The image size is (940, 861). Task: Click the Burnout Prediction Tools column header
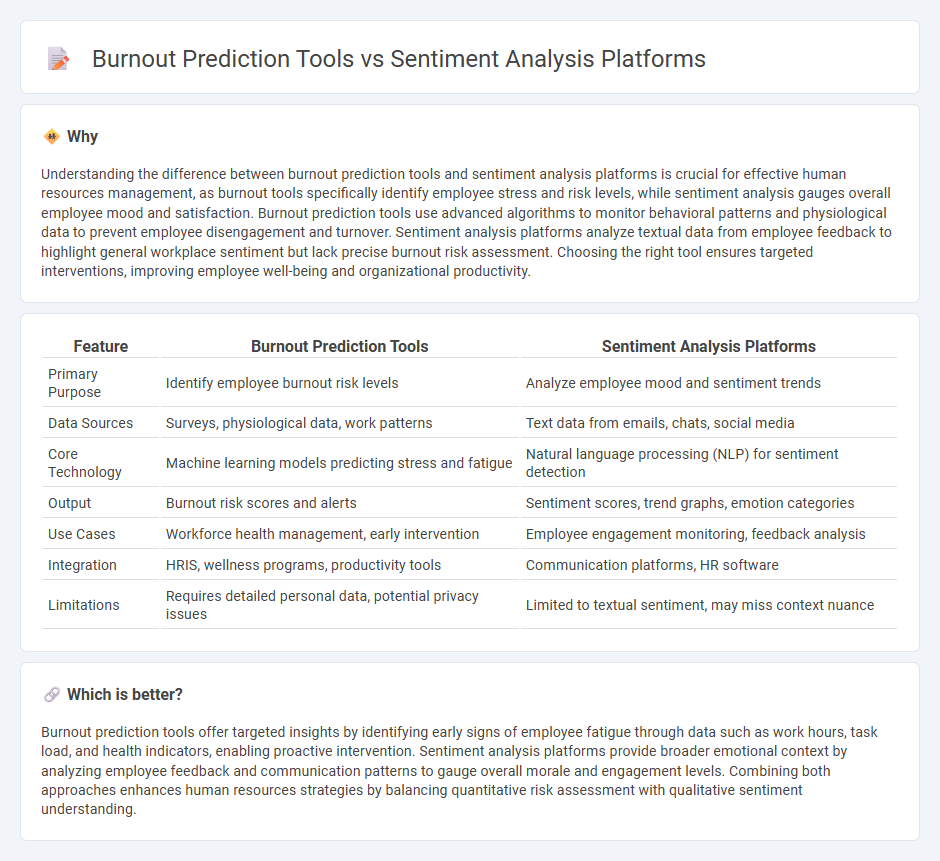click(x=339, y=347)
